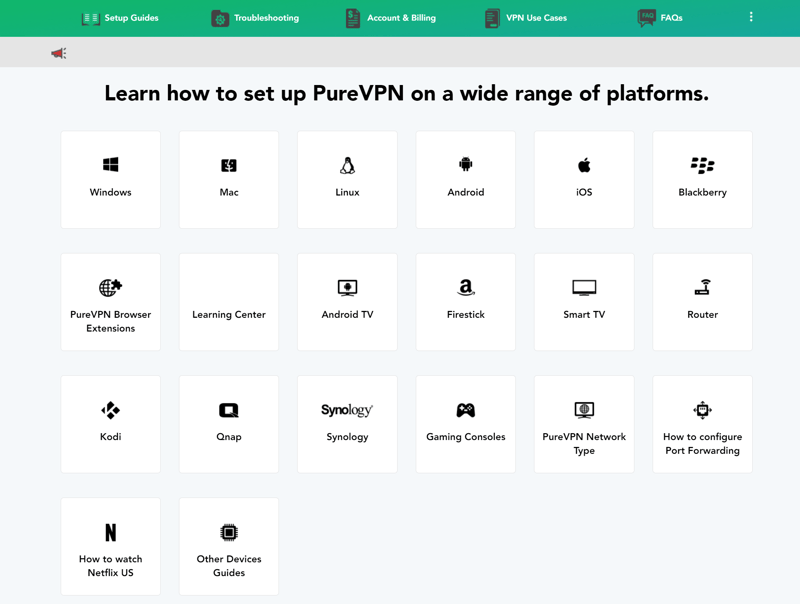
Task: Click the Netflix N logo icon
Action: (111, 533)
